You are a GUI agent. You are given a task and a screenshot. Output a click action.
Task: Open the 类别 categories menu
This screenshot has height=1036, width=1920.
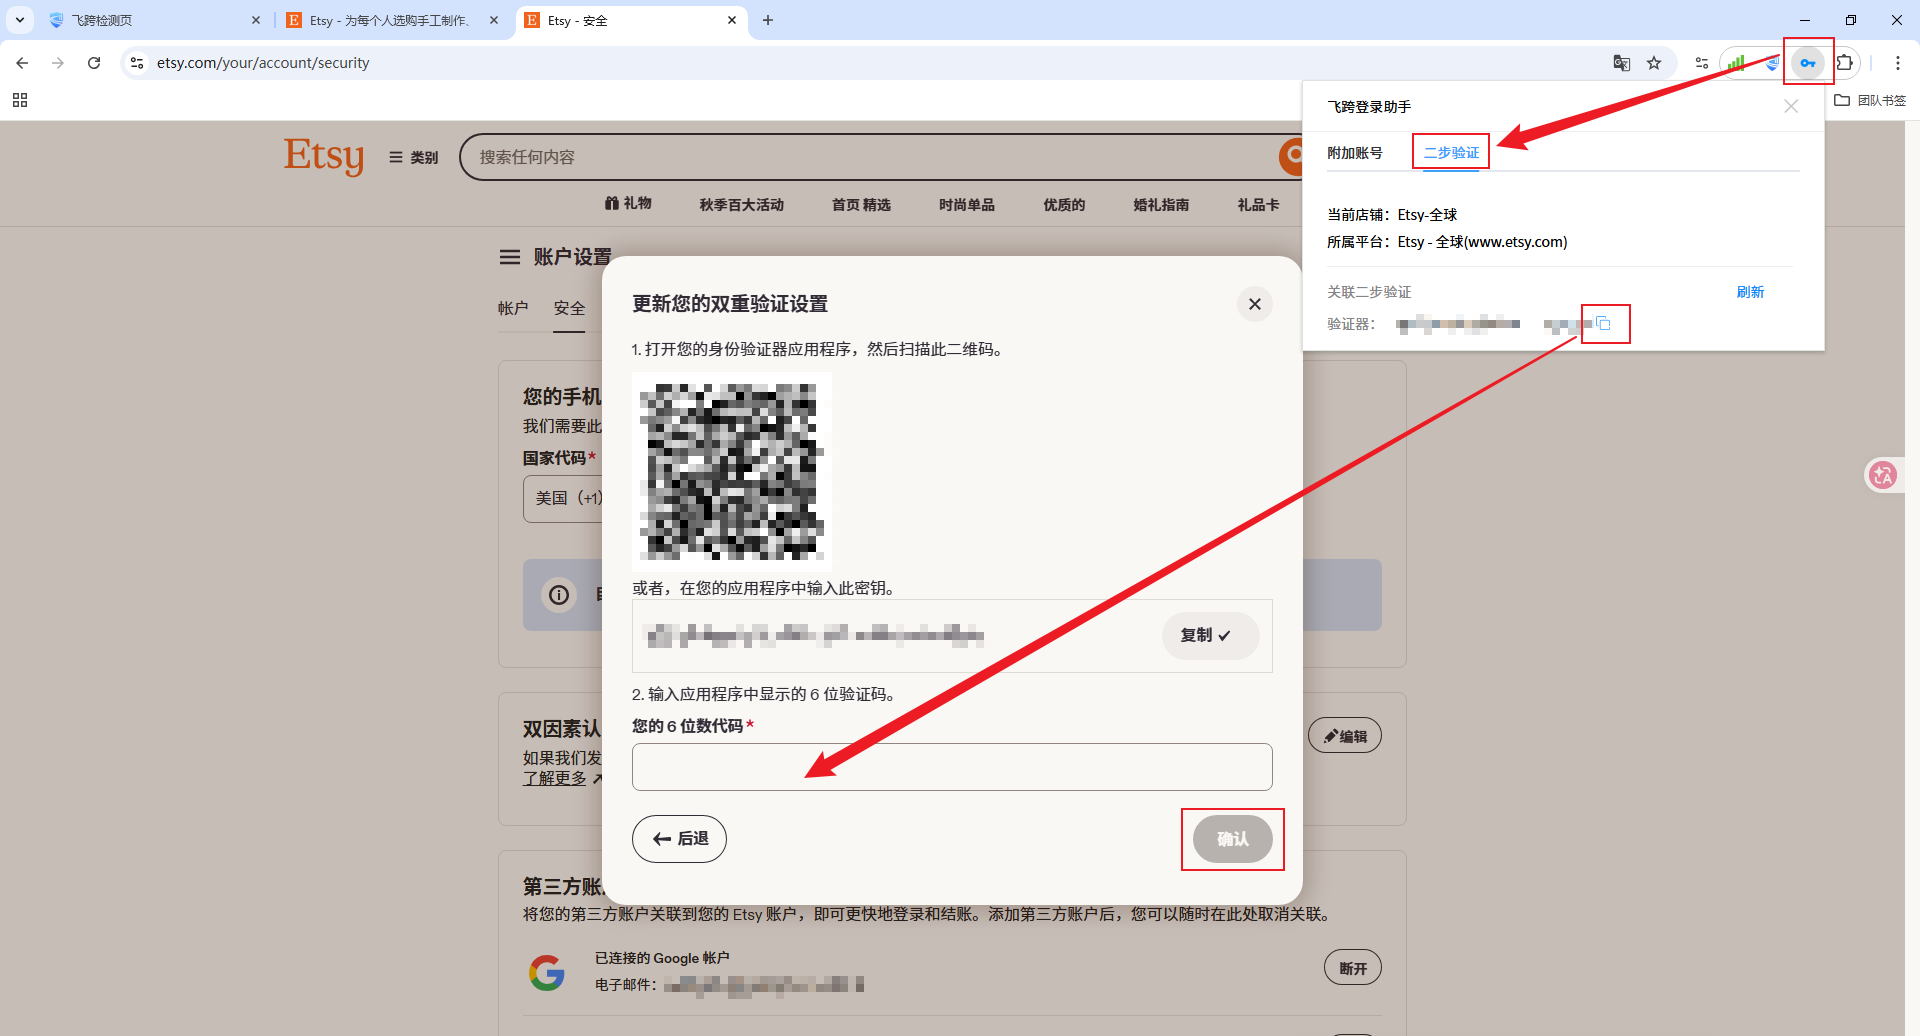click(x=414, y=157)
